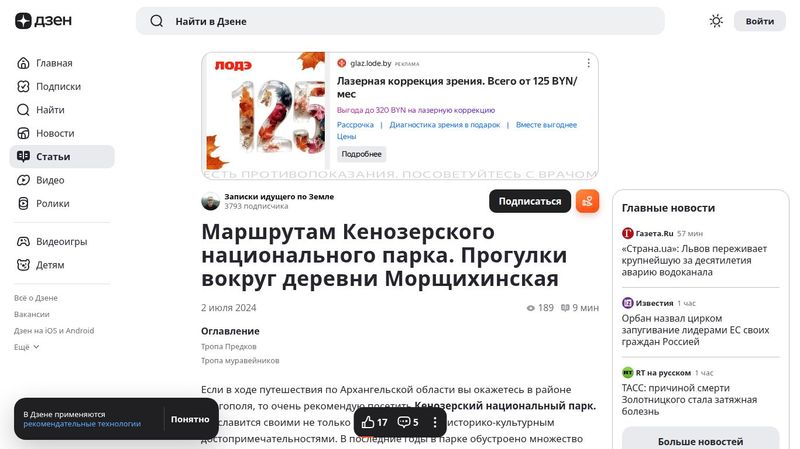Go to Видео section
The image size is (800, 449).
(x=50, y=180)
